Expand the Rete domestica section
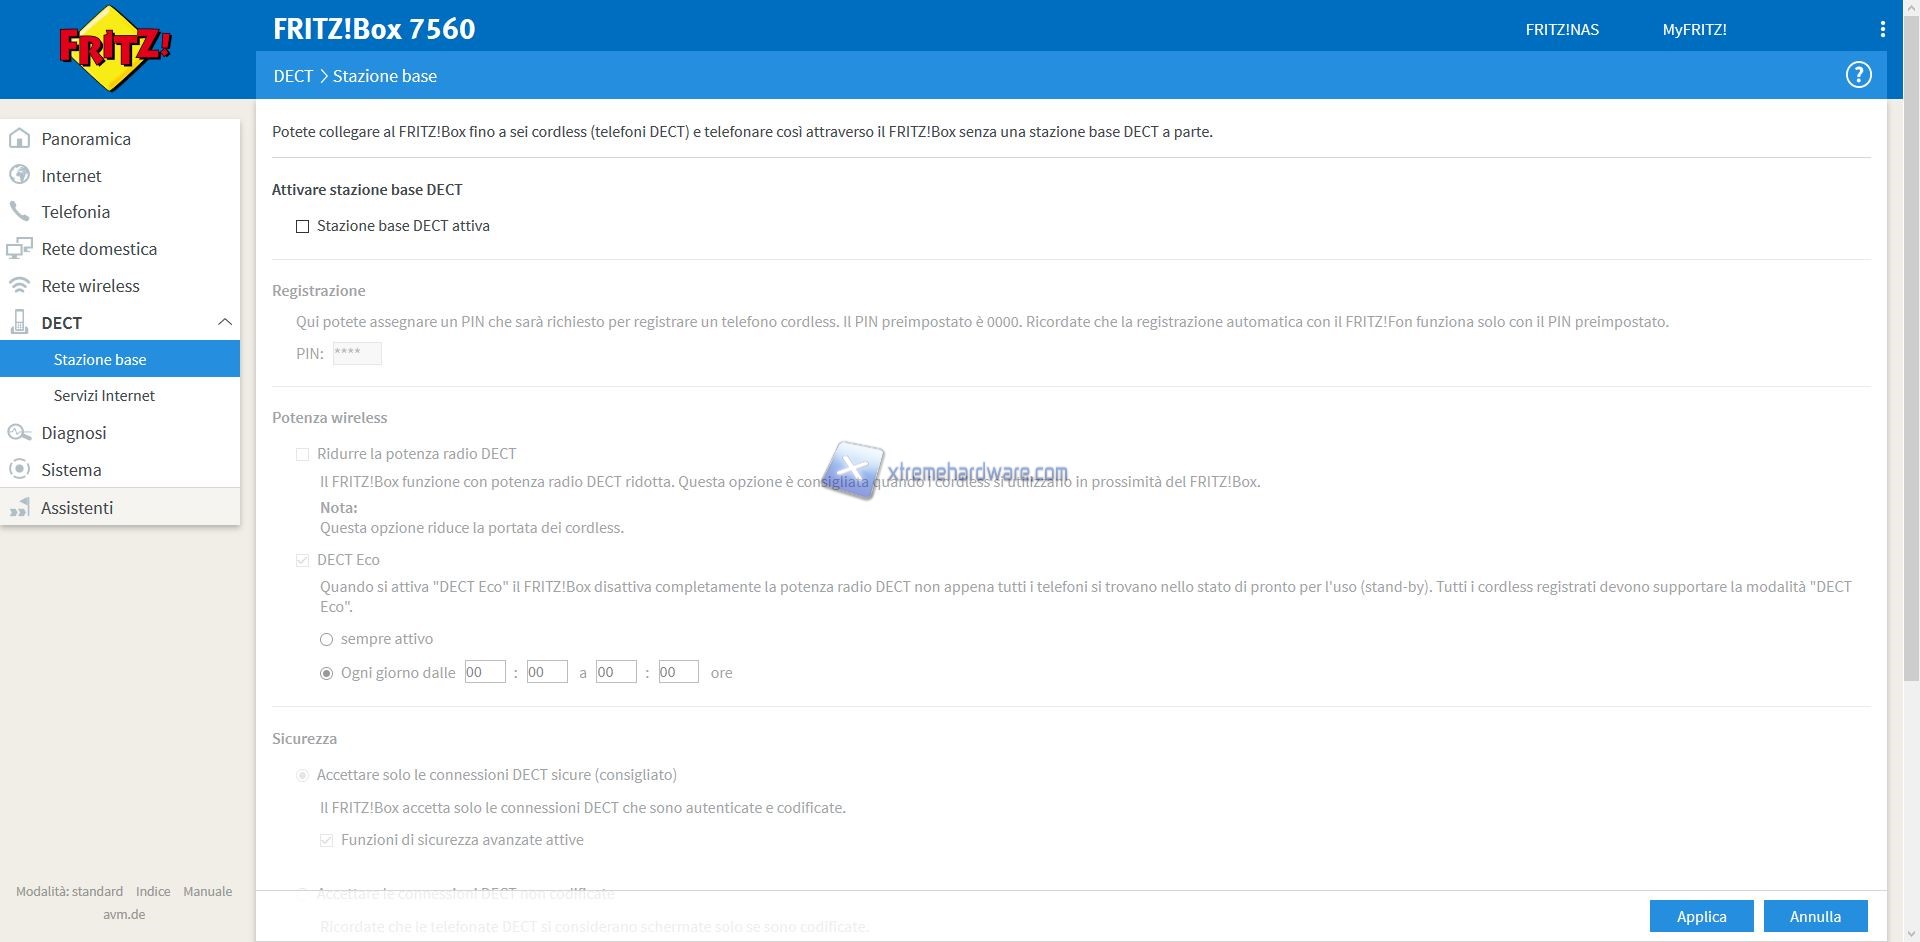This screenshot has height=942, width=1920. (x=98, y=249)
